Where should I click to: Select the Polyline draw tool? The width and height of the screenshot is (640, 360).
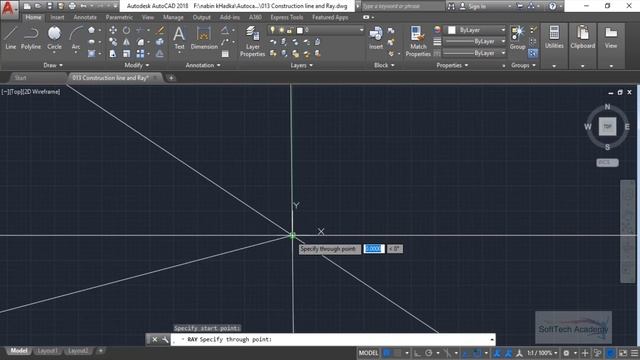pyautogui.click(x=31, y=38)
